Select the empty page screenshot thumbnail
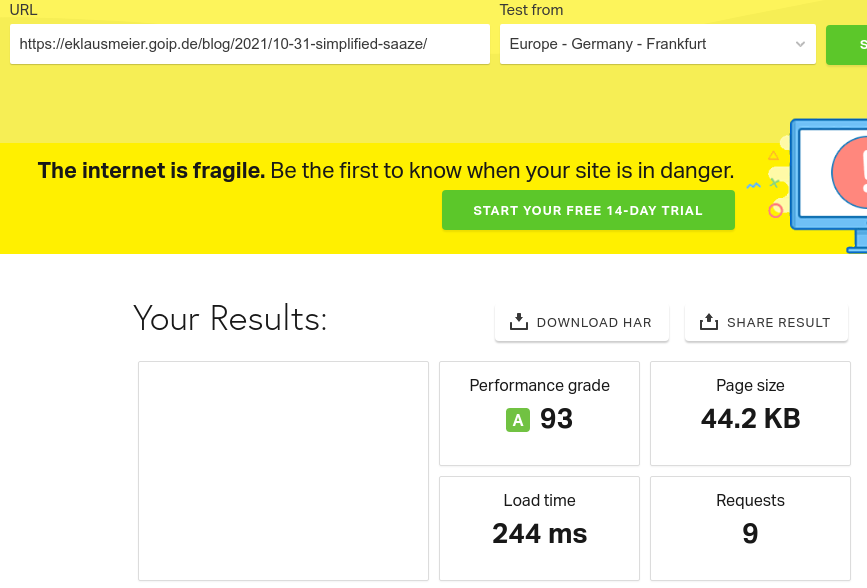 [x=283, y=470]
